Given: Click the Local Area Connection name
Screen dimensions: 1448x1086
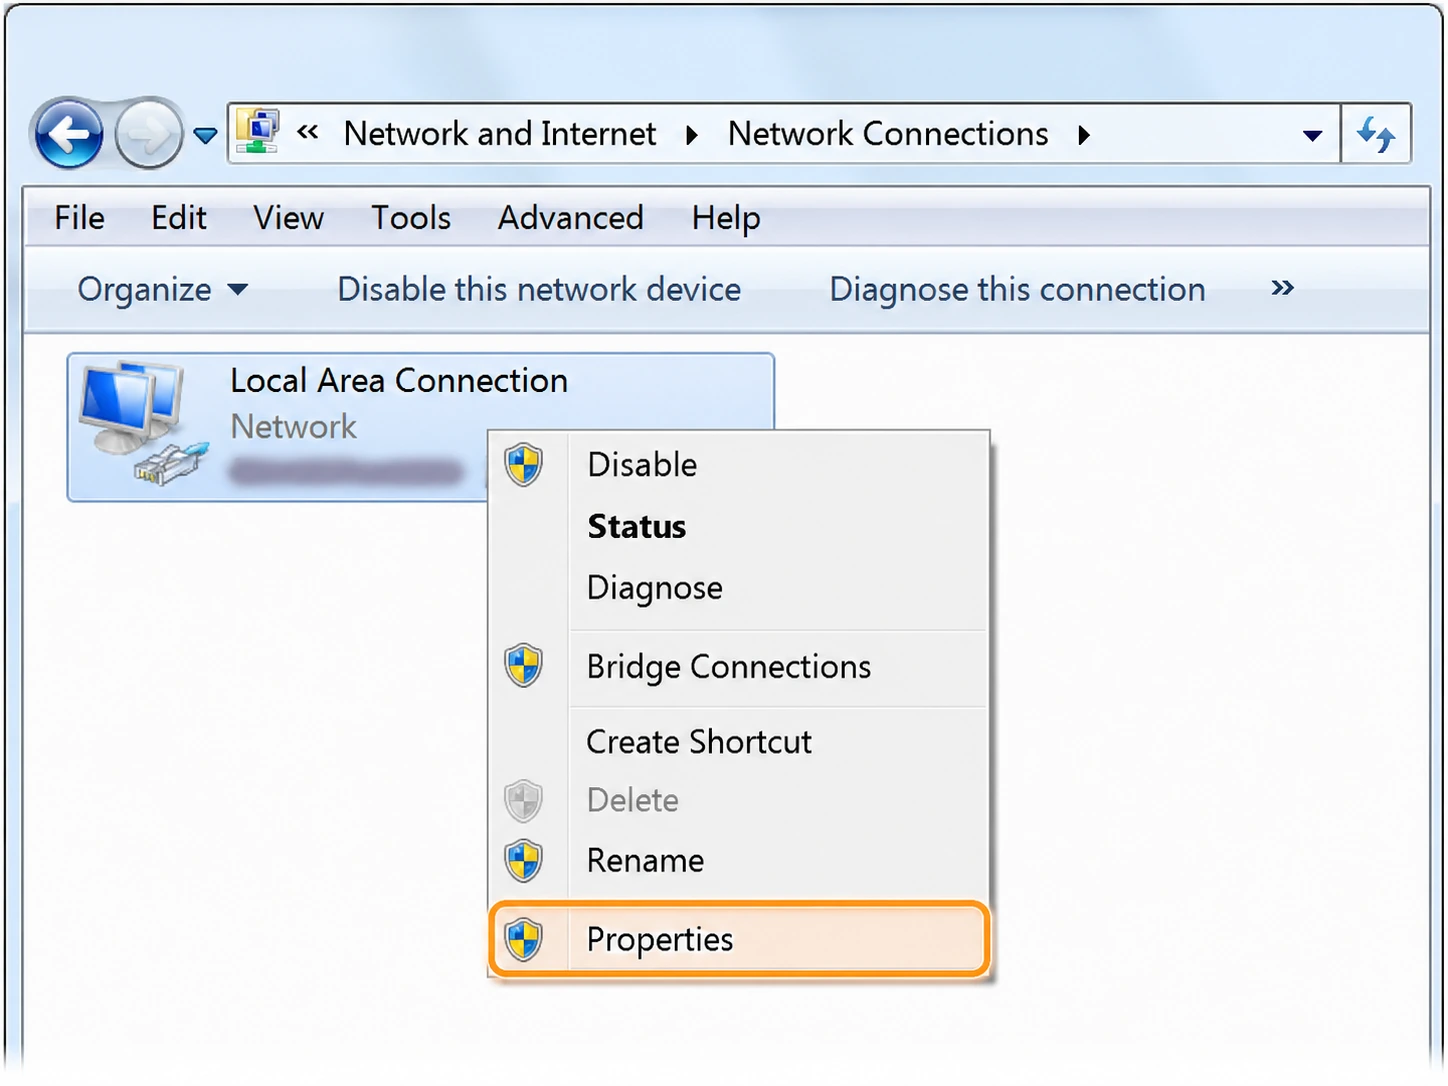Looking at the screenshot, I should (x=399, y=381).
